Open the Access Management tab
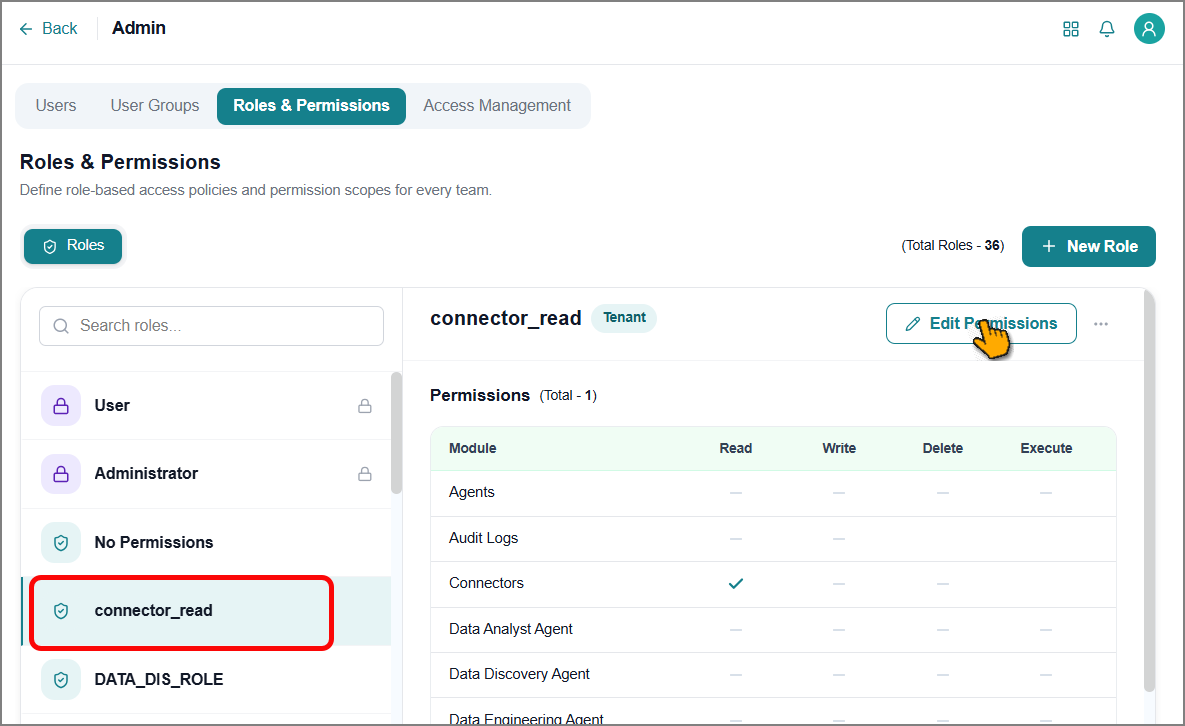The height and width of the screenshot is (726, 1185). point(497,106)
